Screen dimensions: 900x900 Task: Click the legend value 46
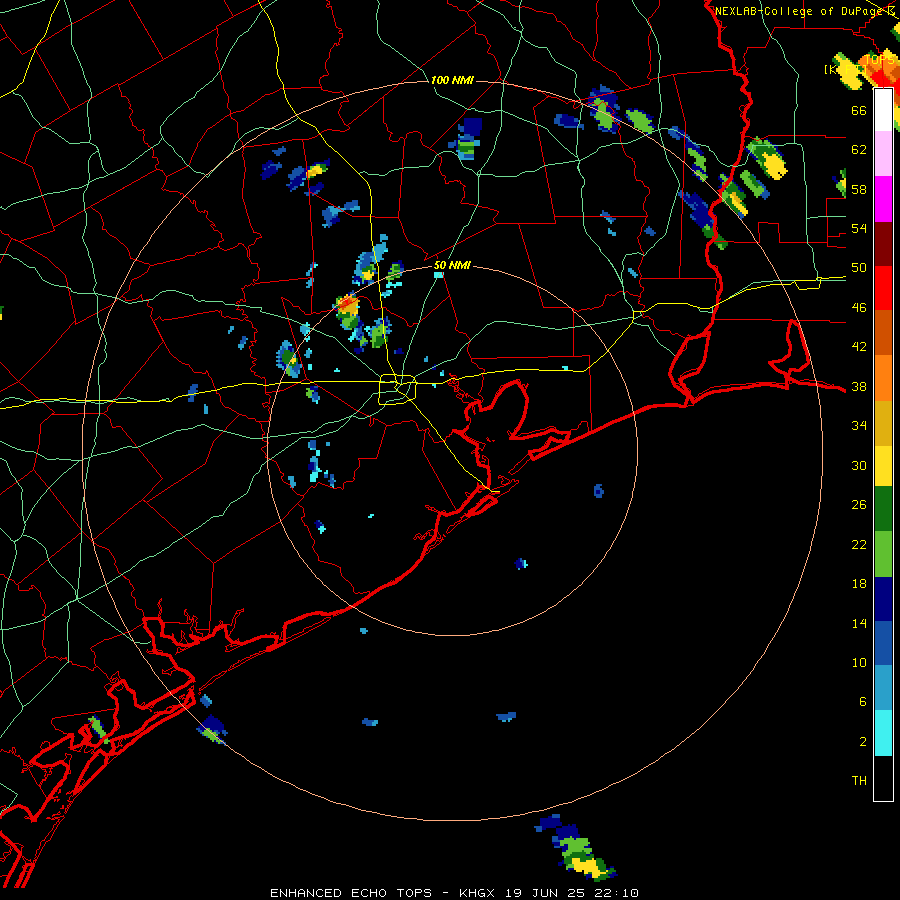(859, 308)
